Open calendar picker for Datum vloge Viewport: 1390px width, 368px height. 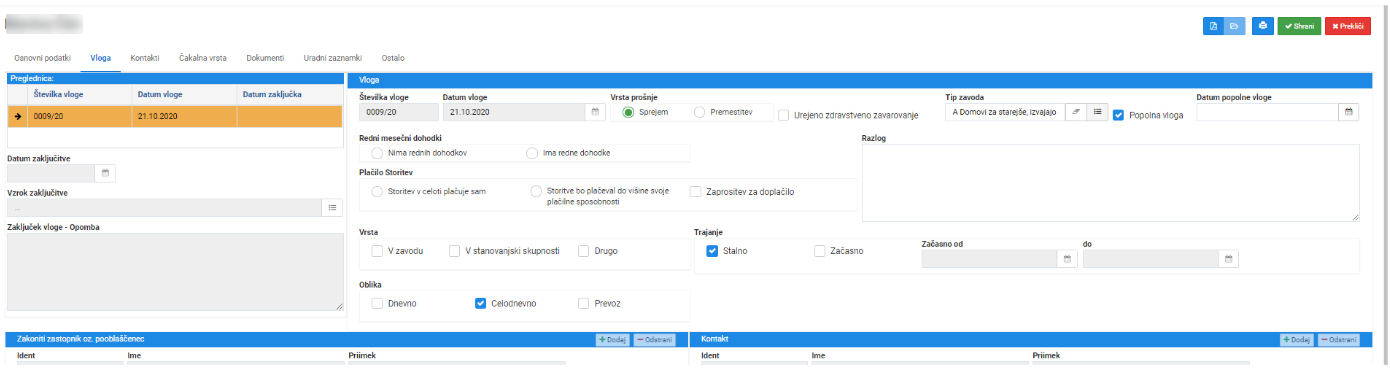(x=595, y=112)
